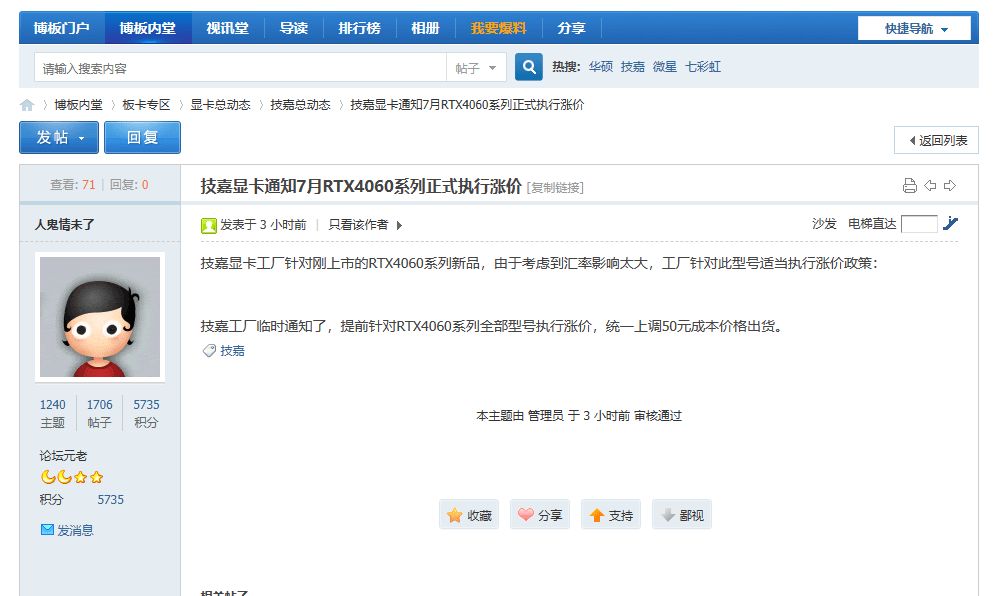Go to previous thread with left arrow
Viewport: 1003px width, 596px height.
[x=930, y=185]
